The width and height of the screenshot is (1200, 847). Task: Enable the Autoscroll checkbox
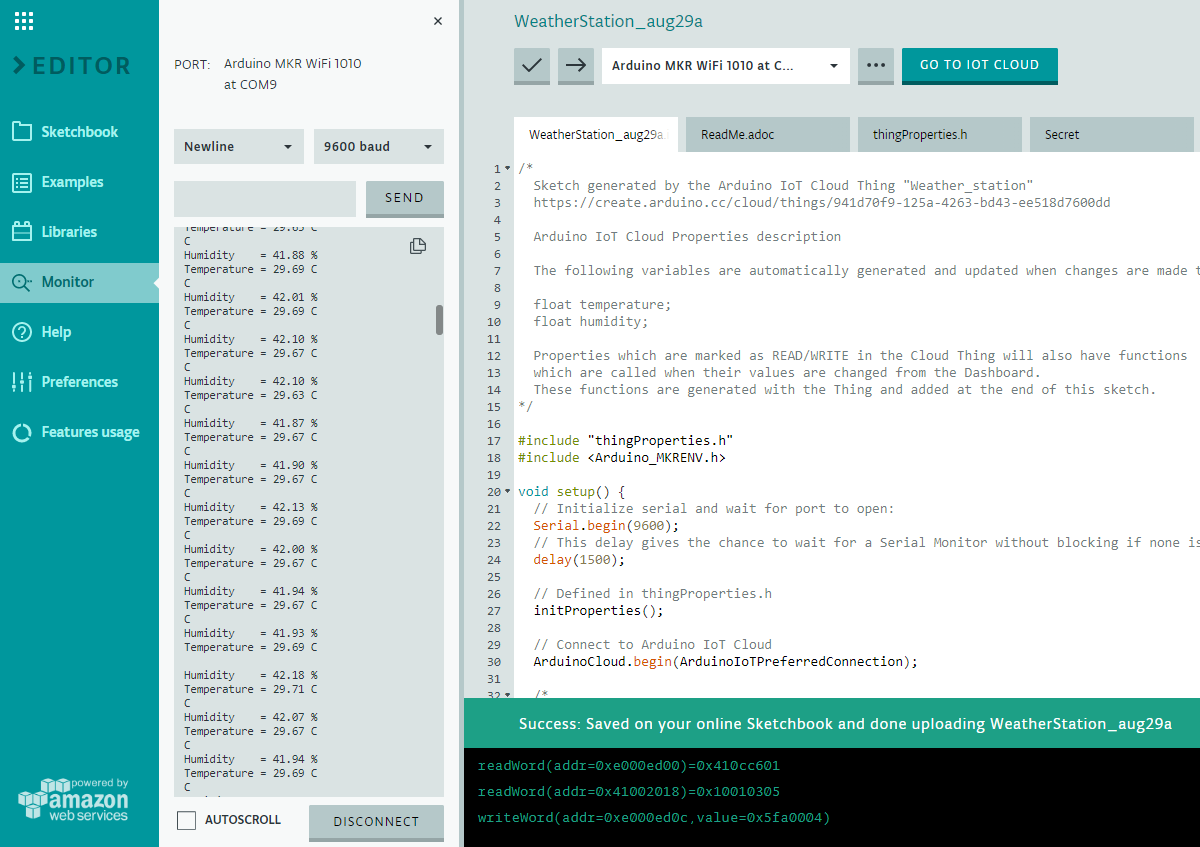pos(186,820)
